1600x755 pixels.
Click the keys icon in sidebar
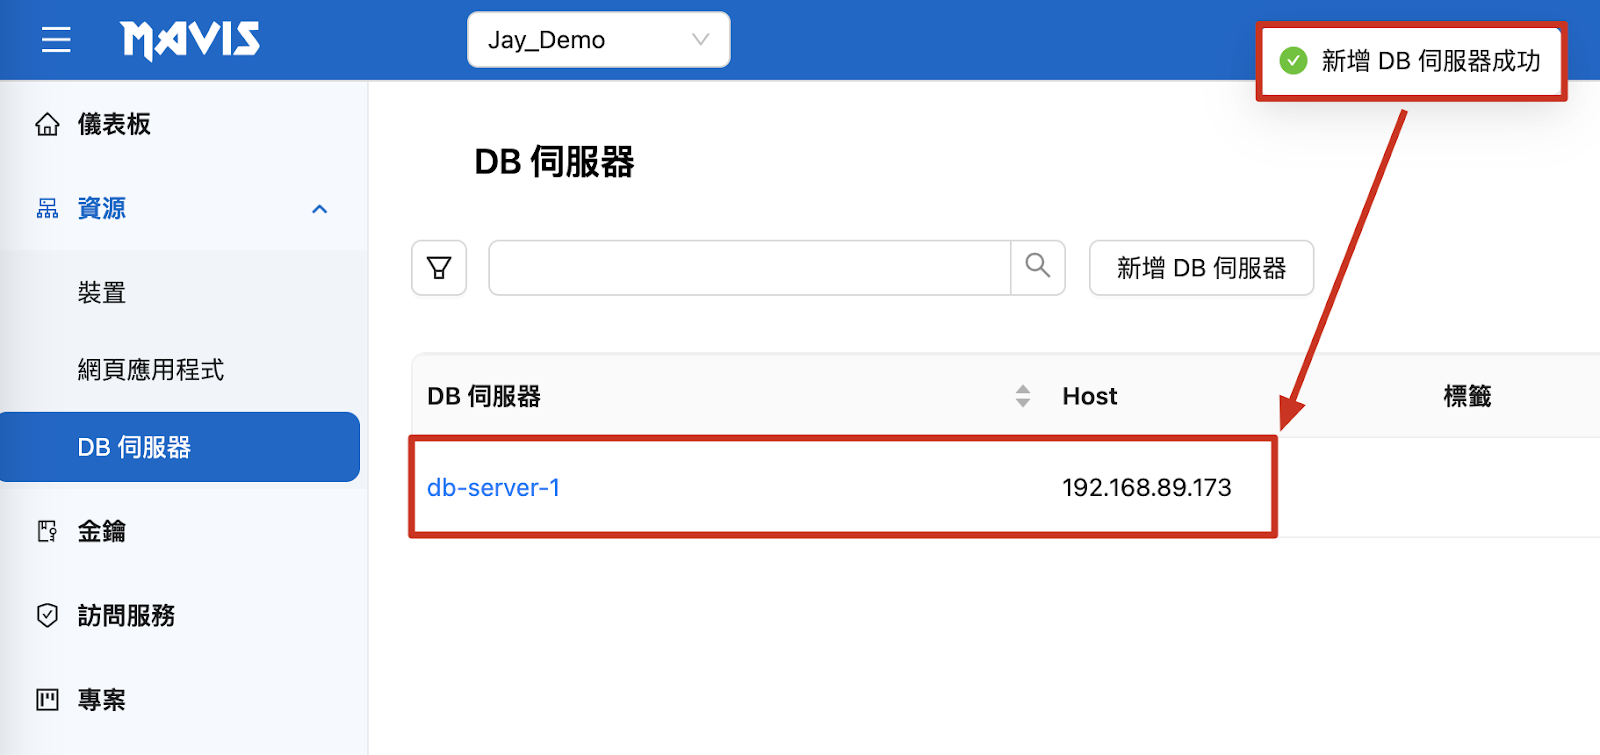(x=47, y=531)
